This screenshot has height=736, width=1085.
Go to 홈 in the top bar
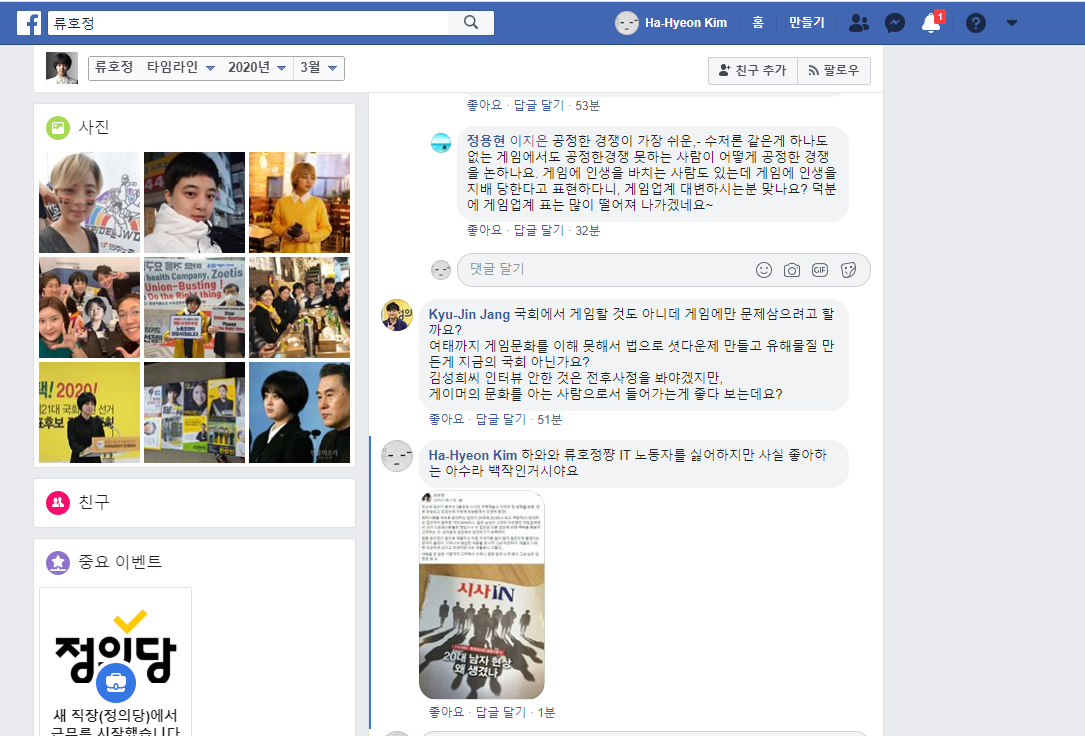(758, 23)
